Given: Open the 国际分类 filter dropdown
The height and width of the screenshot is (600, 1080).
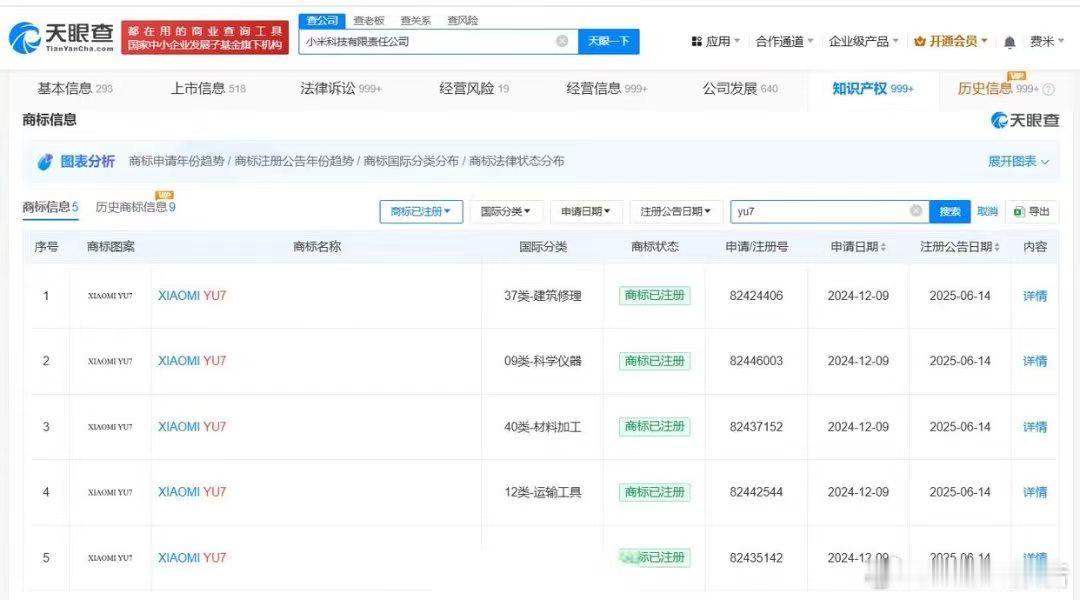Looking at the screenshot, I should 506,211.
